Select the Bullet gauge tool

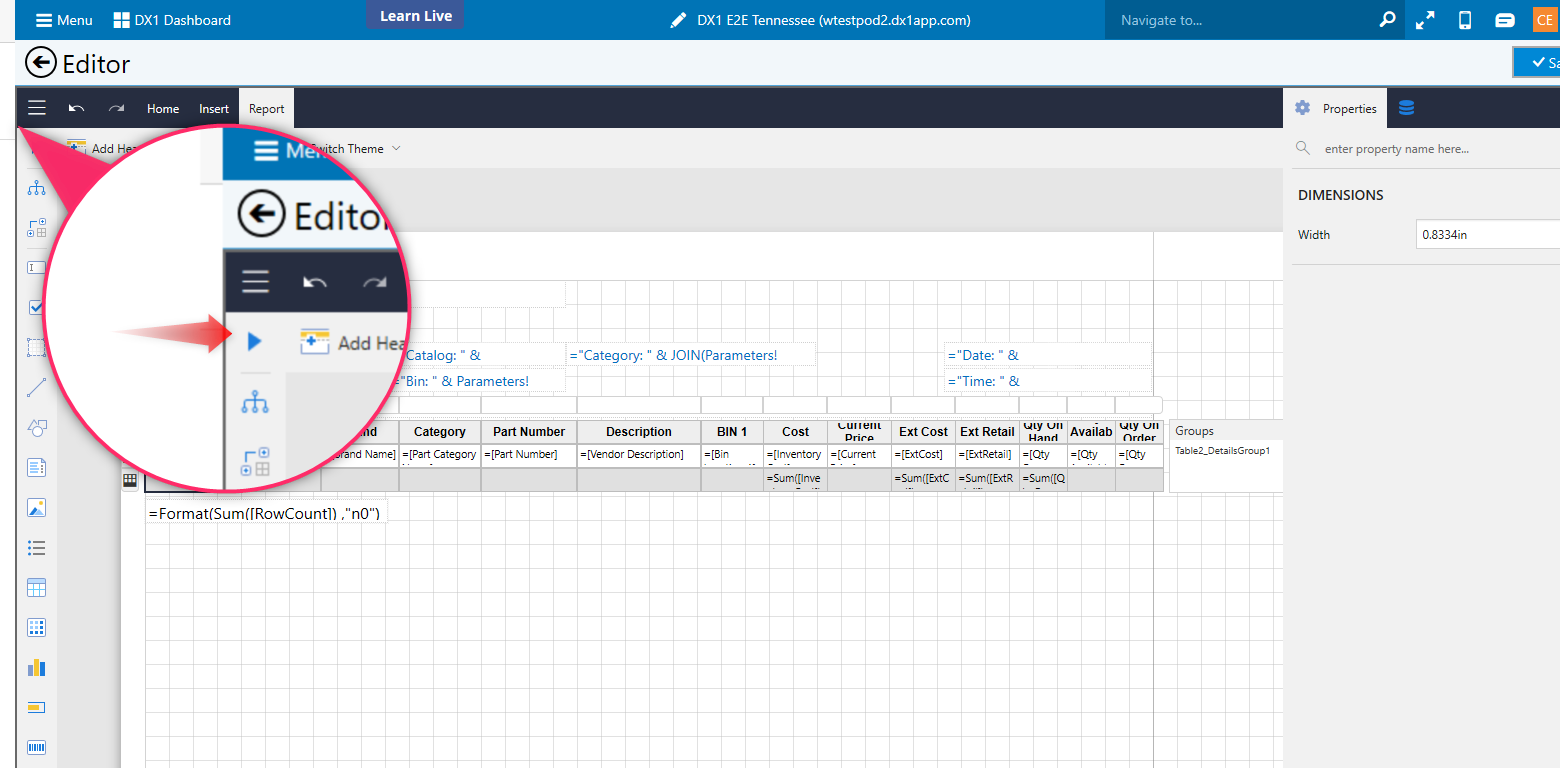click(37, 708)
